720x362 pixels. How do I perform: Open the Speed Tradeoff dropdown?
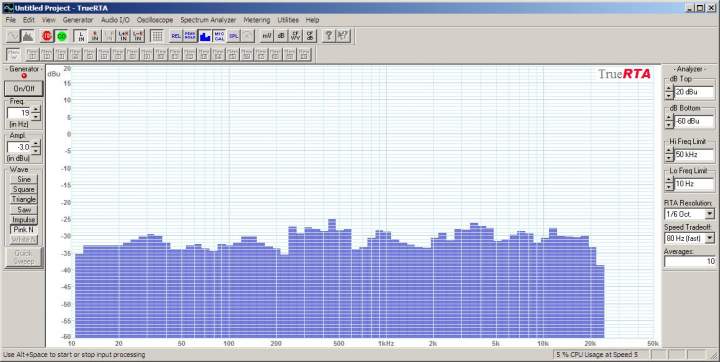[x=710, y=238]
